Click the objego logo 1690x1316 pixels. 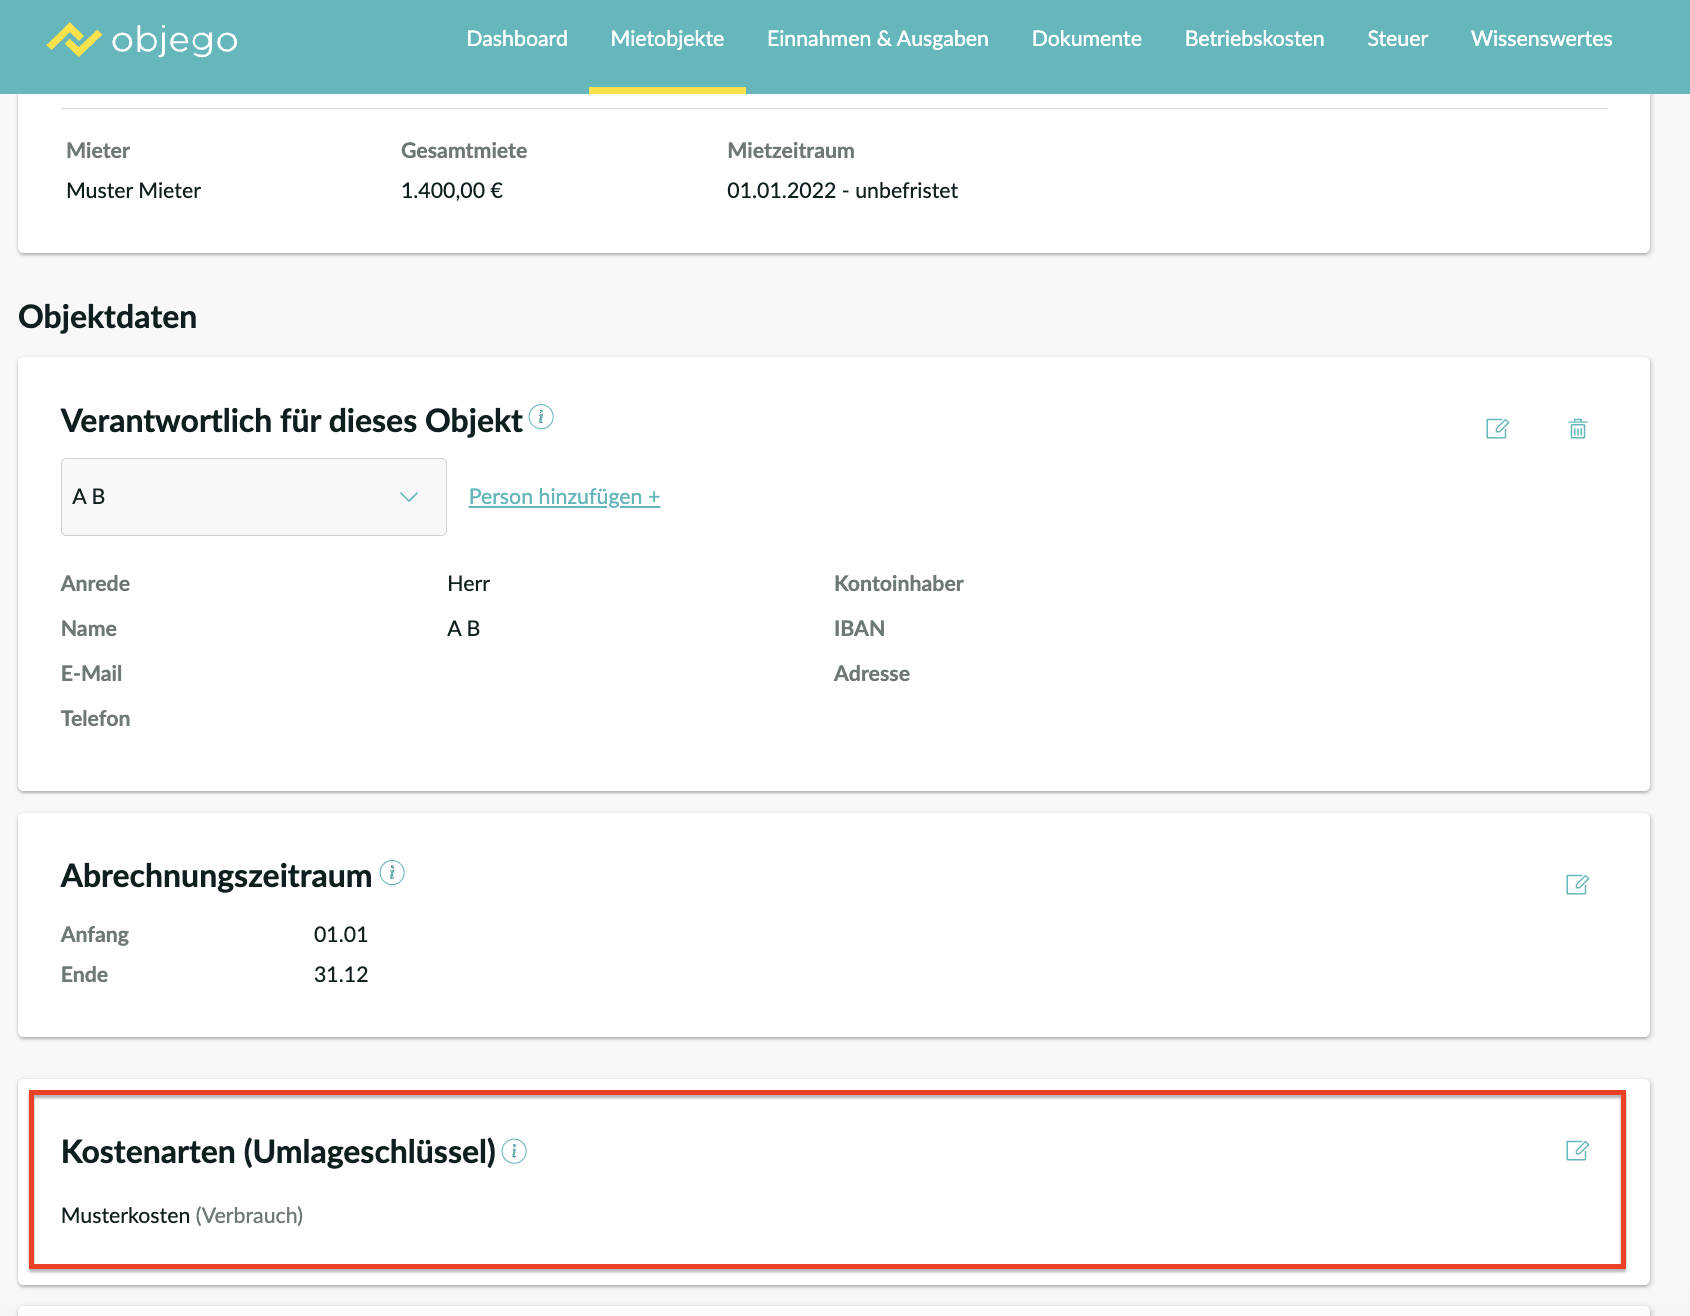[x=142, y=40]
